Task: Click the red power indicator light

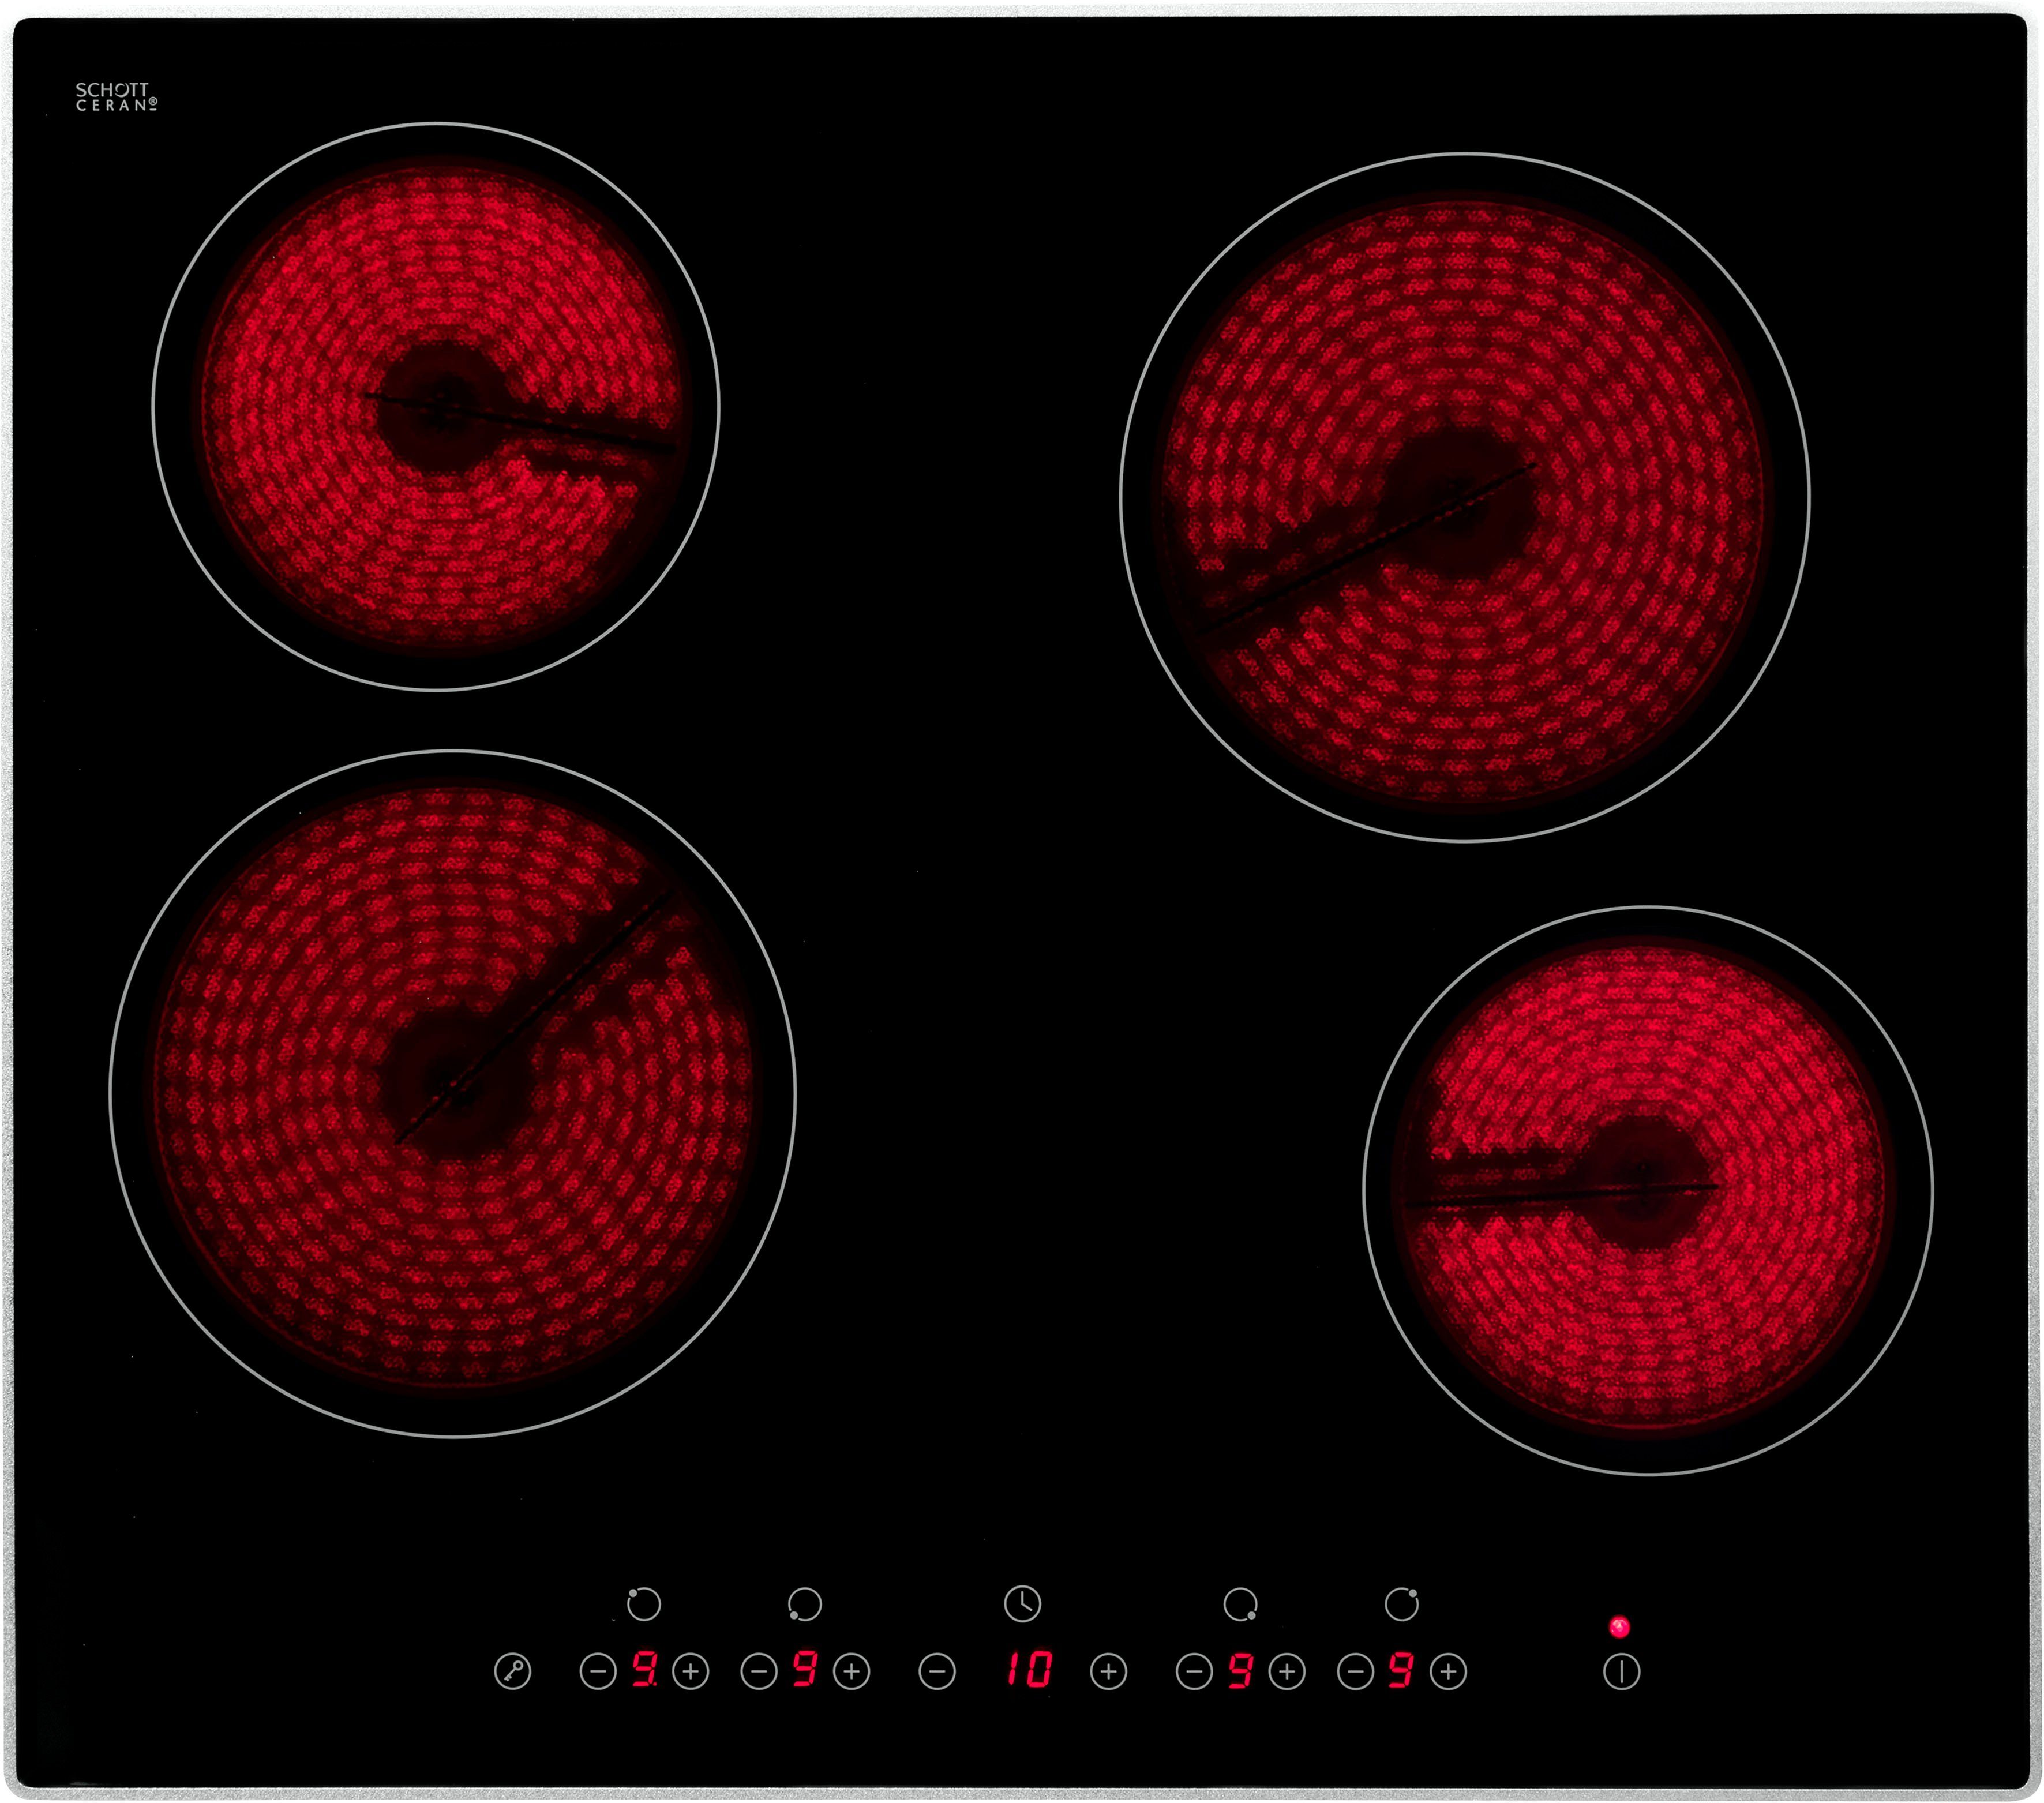Action: pos(1619,1627)
